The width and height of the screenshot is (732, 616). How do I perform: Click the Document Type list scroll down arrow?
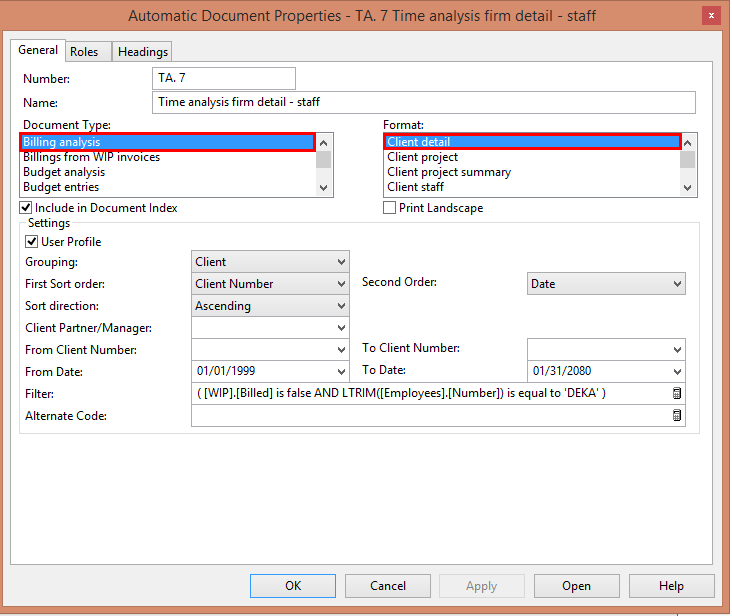[x=324, y=188]
